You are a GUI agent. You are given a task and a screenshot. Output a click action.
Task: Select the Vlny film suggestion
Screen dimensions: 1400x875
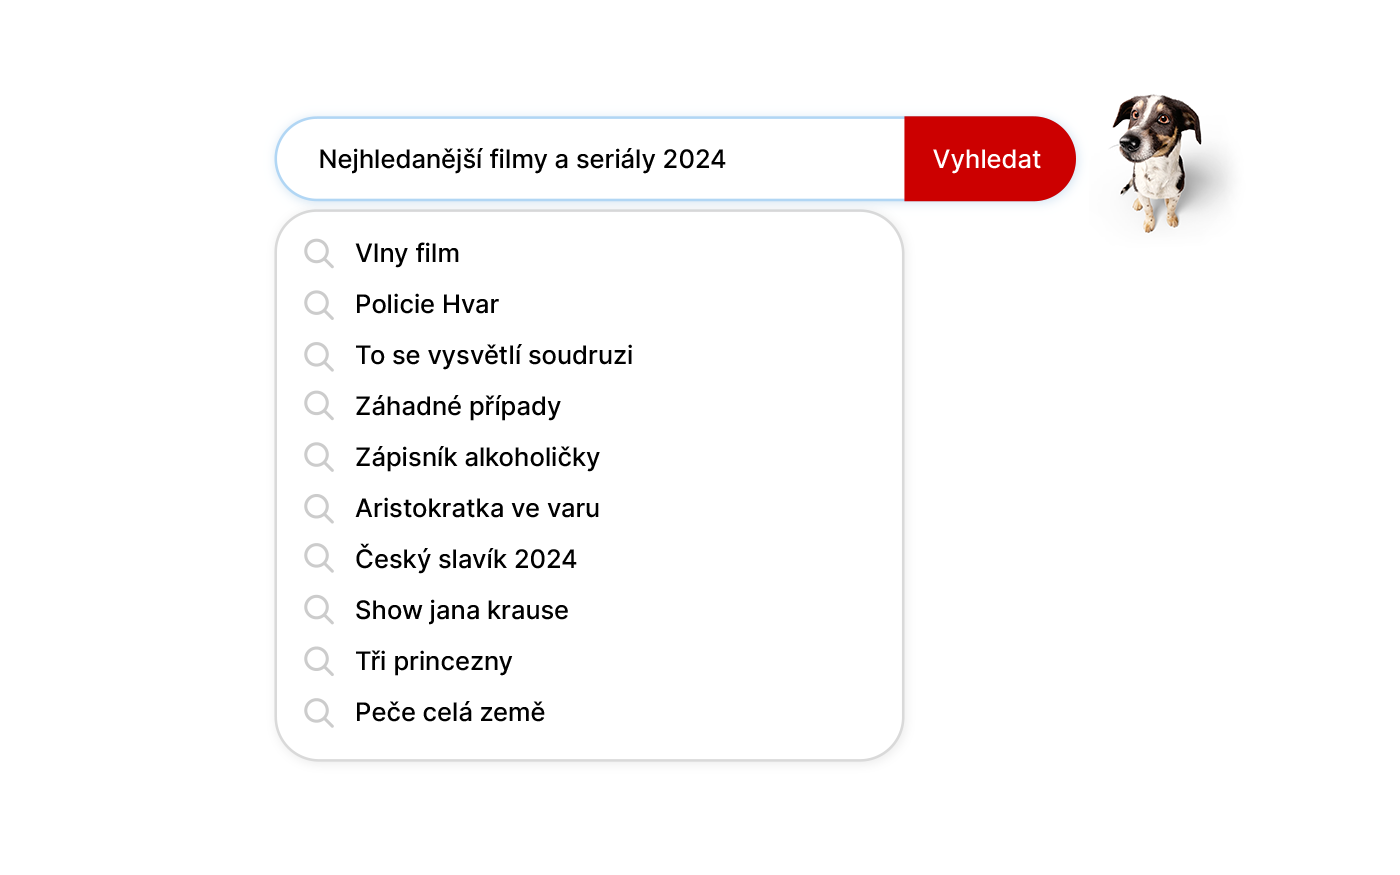coord(408,254)
